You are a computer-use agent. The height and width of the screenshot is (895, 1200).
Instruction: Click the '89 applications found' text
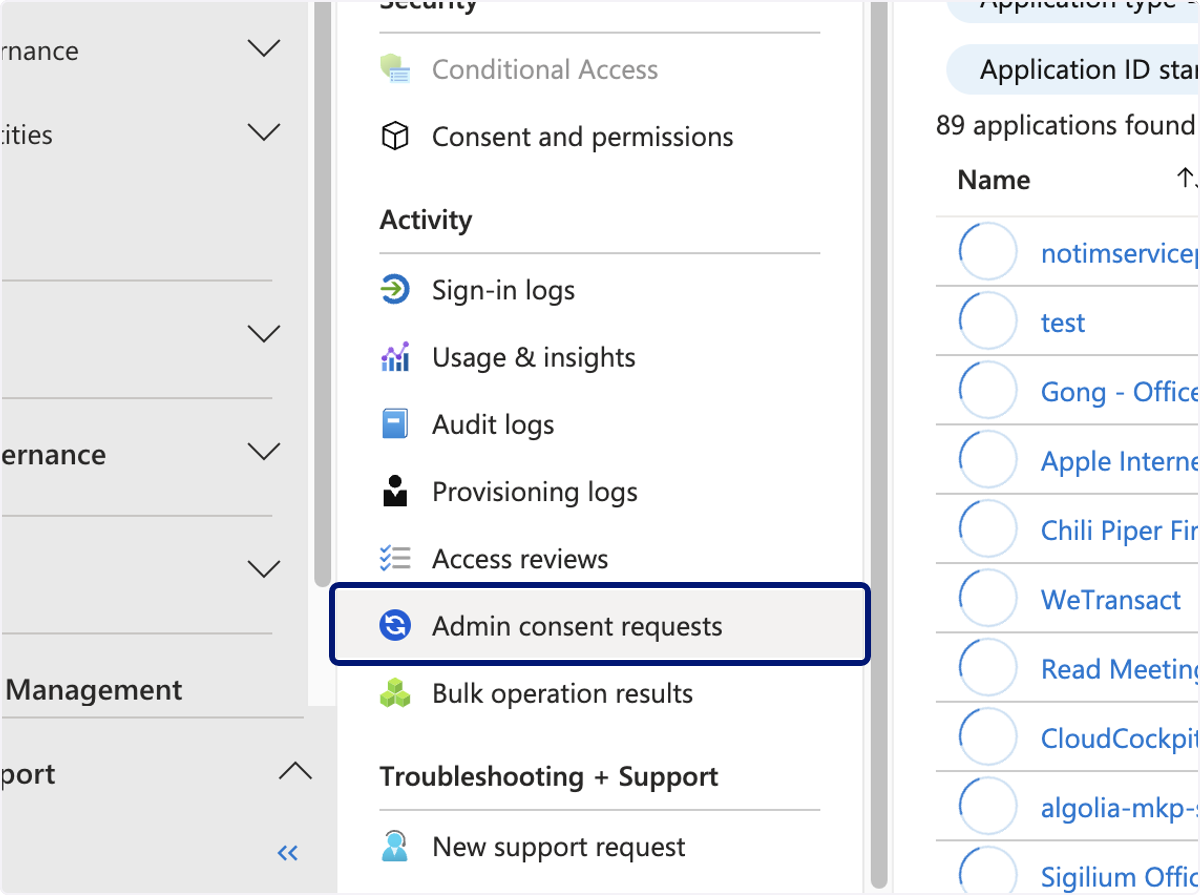pyautogui.click(x=1066, y=125)
